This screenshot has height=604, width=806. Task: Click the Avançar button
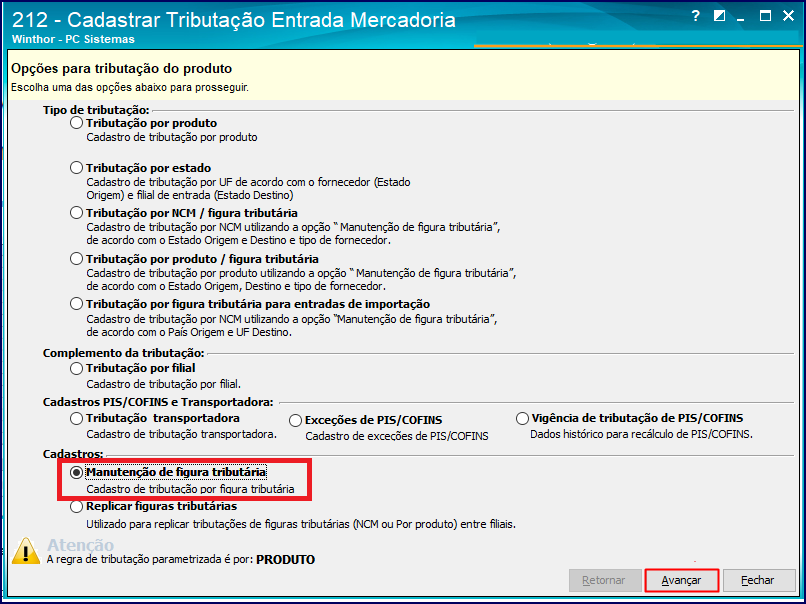pyautogui.click(x=681, y=580)
